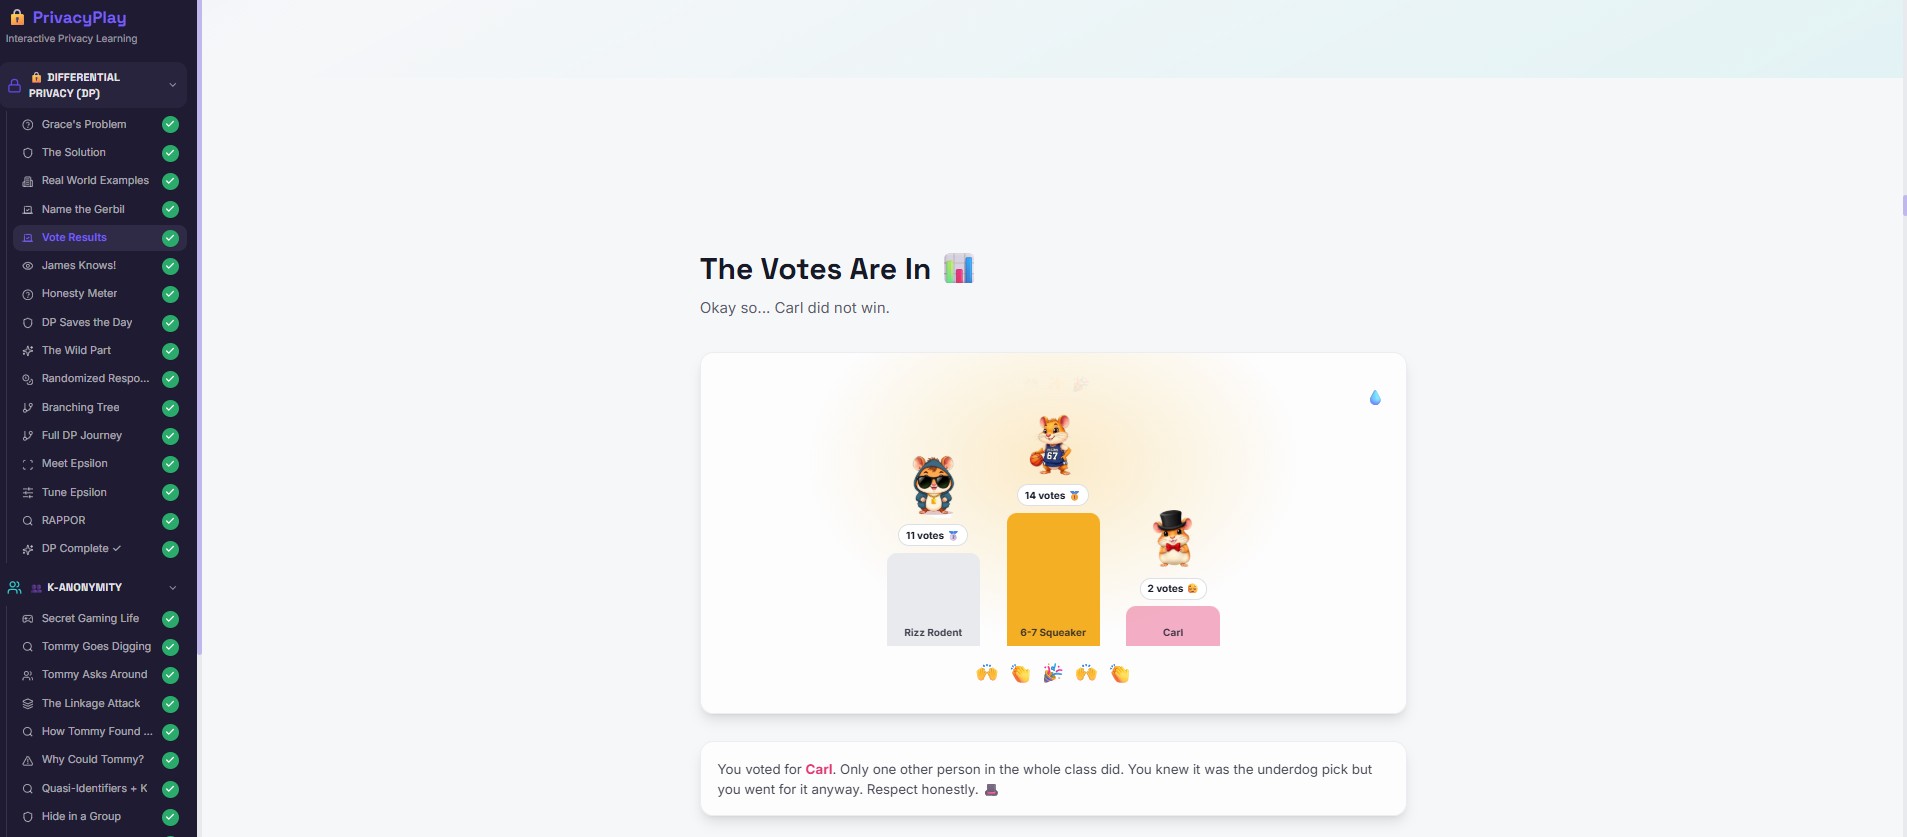
Task: Click the blue water droplet icon
Action: click(1375, 397)
